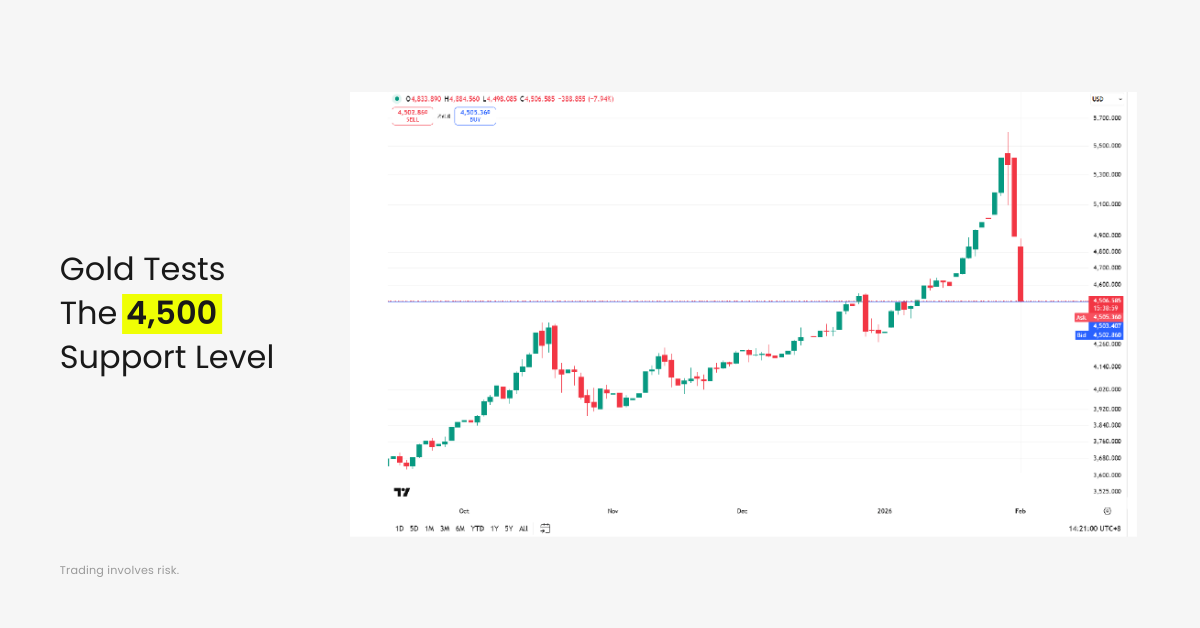Screen dimensions: 1200x628
Task: Switch to the YTD range
Action: click(477, 528)
